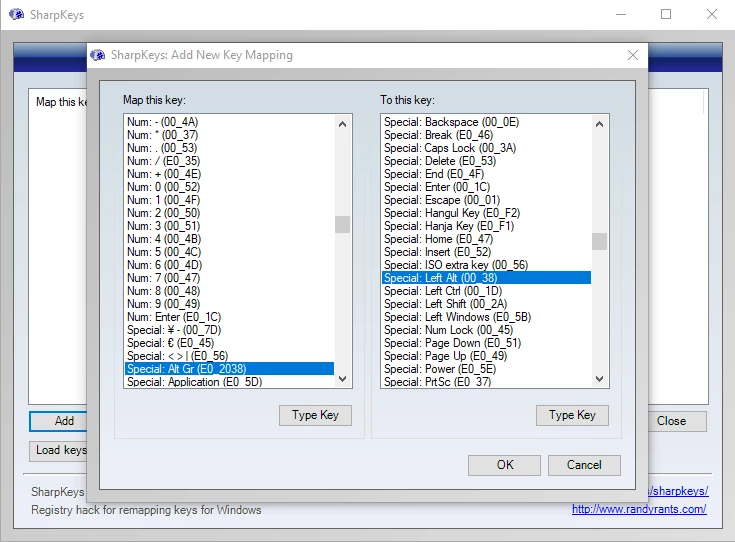735x542 pixels.
Task: Click the SharpKeys icon in main window title
Action: [x=16, y=15]
